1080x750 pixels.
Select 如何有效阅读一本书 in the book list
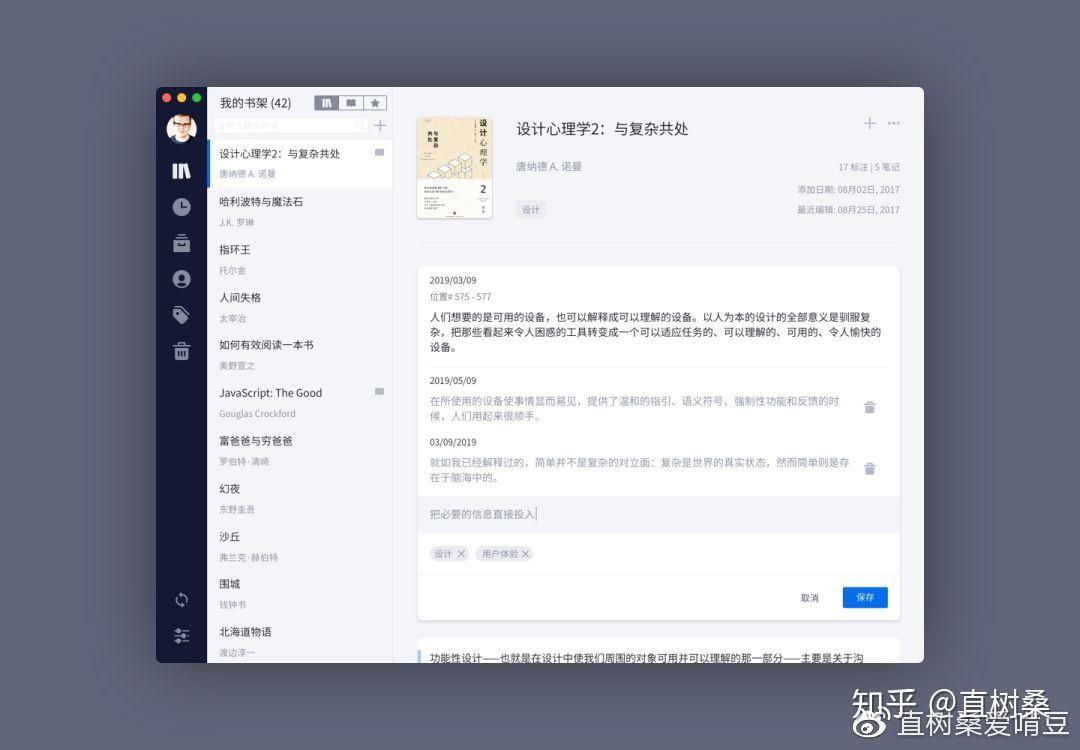[x=300, y=355]
